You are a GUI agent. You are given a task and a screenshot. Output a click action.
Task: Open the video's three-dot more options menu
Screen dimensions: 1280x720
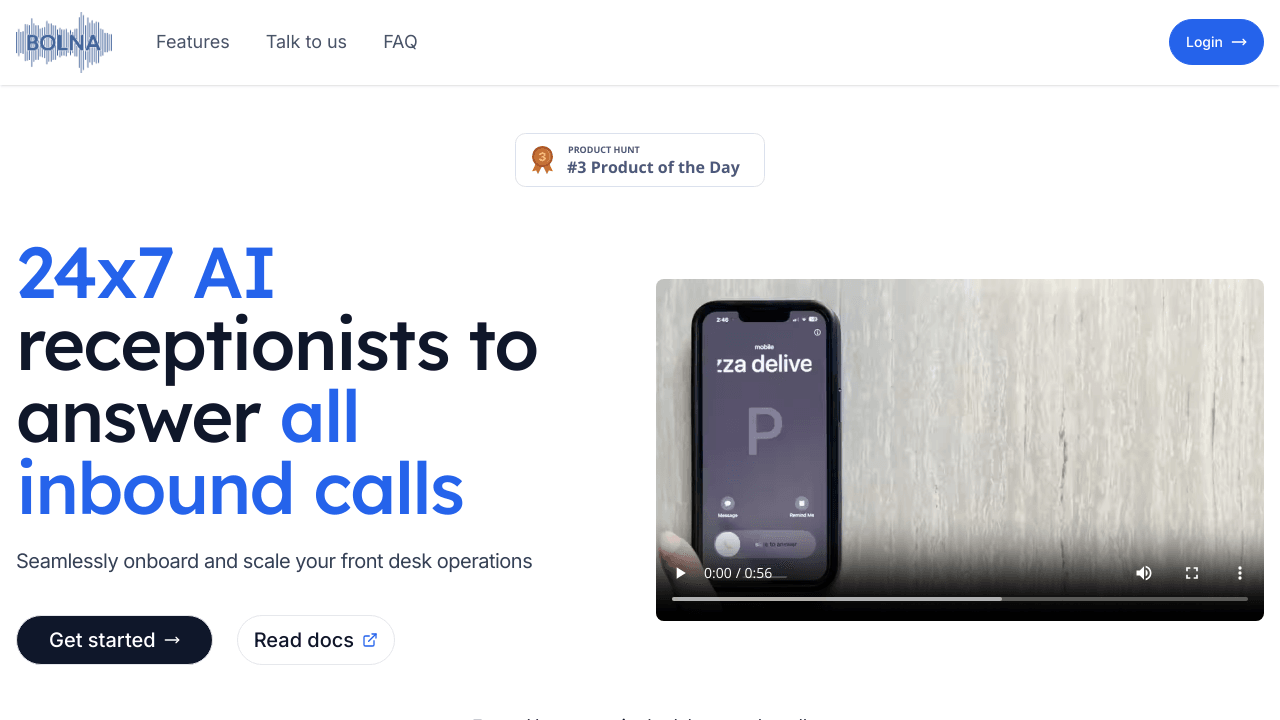(1240, 573)
